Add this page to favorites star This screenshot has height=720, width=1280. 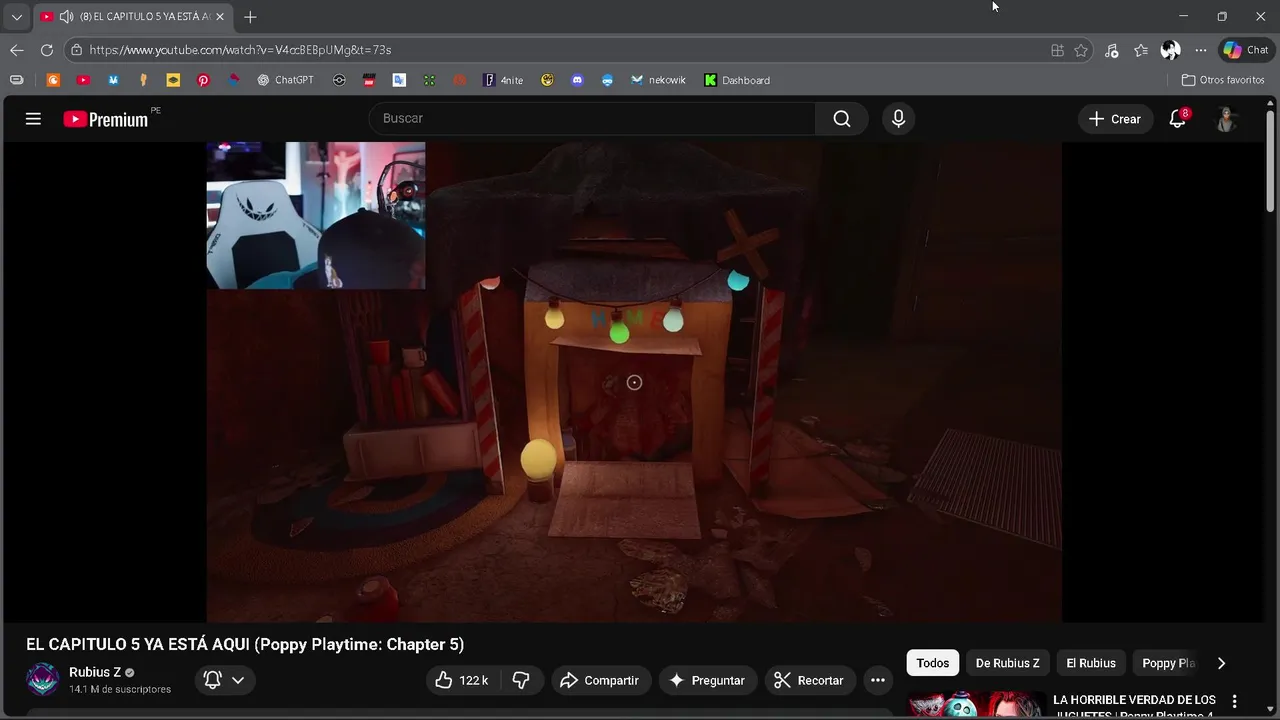pyautogui.click(x=1081, y=50)
